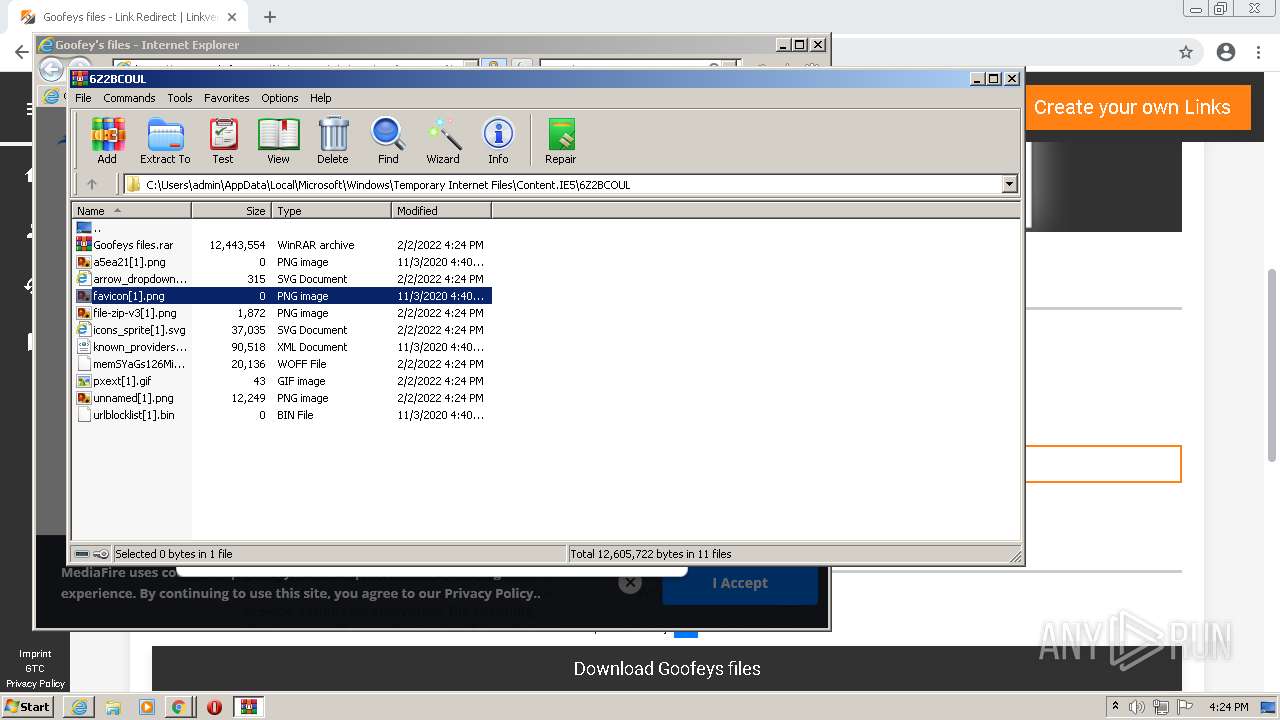Click WinRAR taskbar icon
This screenshot has width=1280, height=720.
point(248,707)
